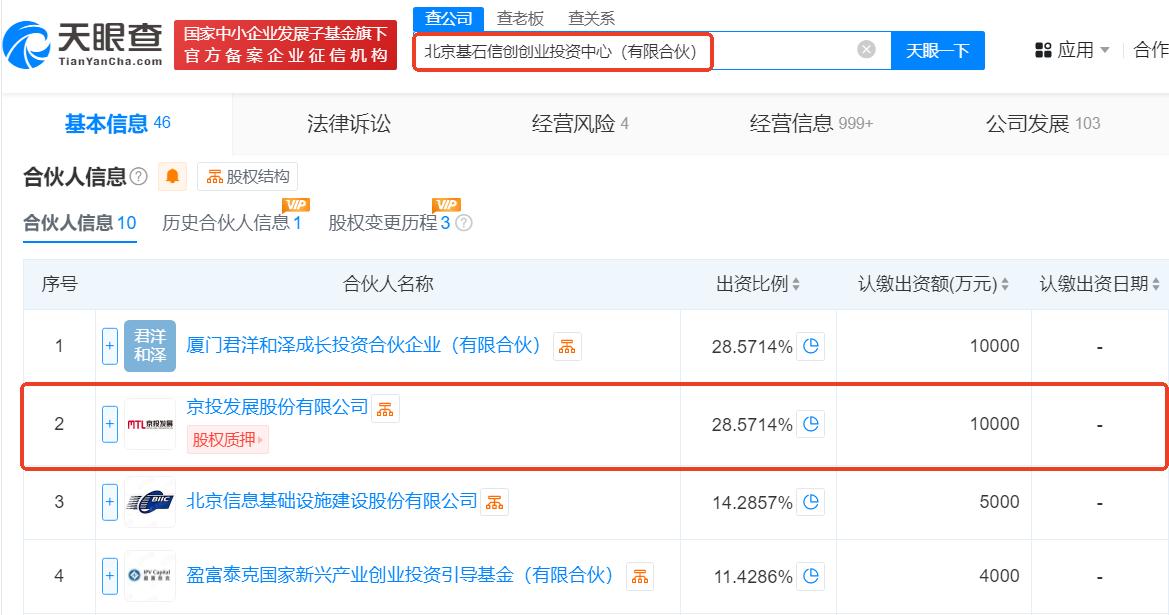The image size is (1169, 615).
Task: Open pie chart icon beside row 1's 28.5714%
Action: coord(810,346)
